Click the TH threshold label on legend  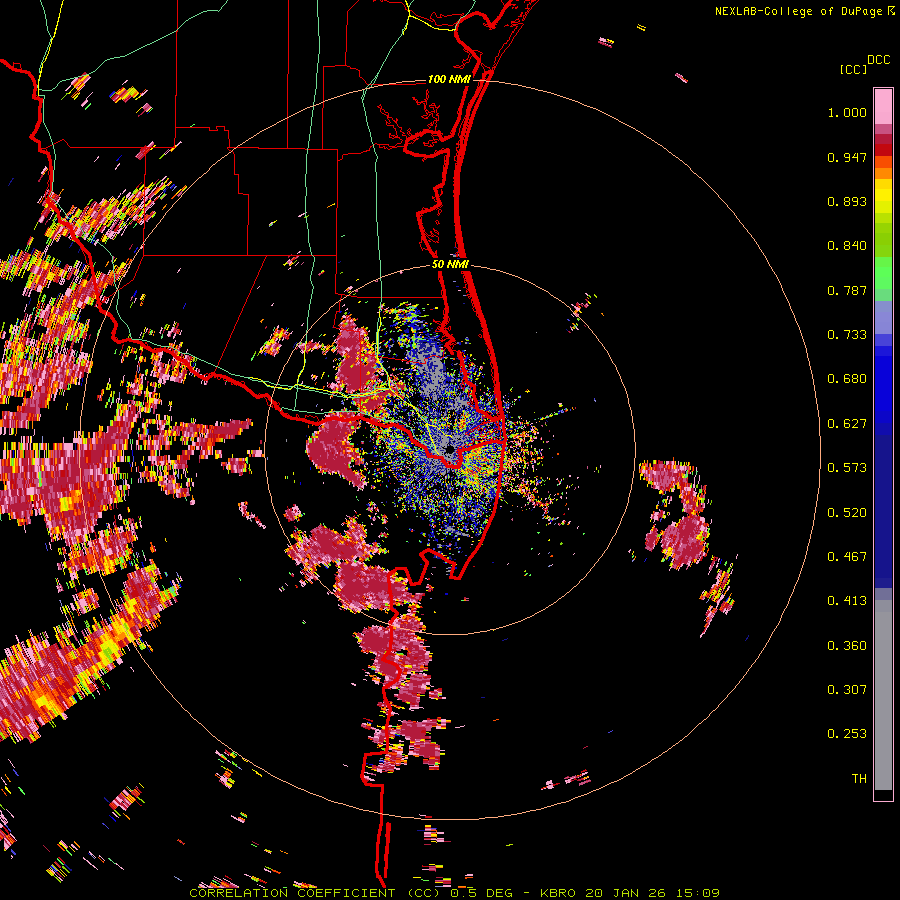click(x=859, y=779)
